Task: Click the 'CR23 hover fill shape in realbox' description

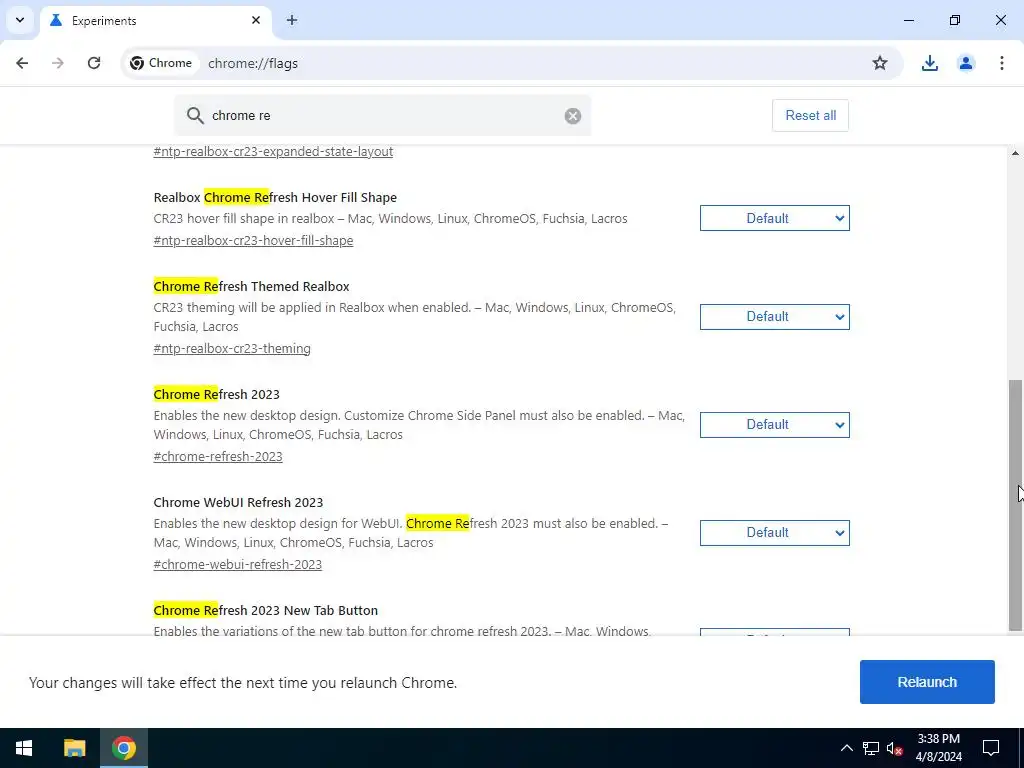Action: (391, 219)
